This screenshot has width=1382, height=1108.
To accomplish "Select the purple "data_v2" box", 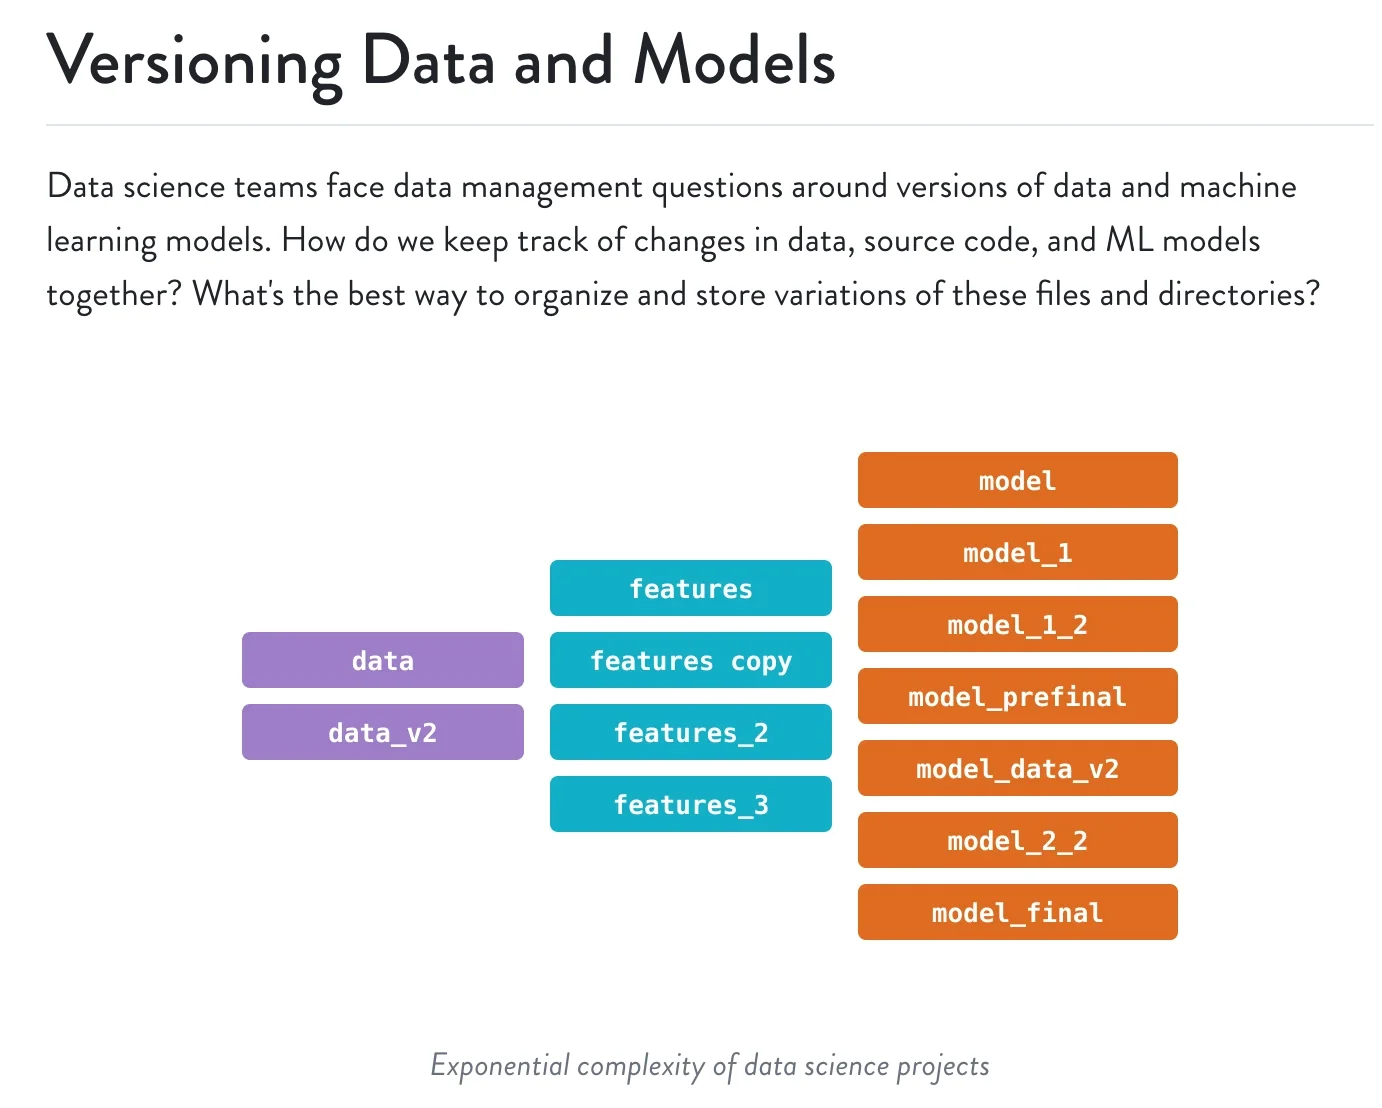I will 382,732.
